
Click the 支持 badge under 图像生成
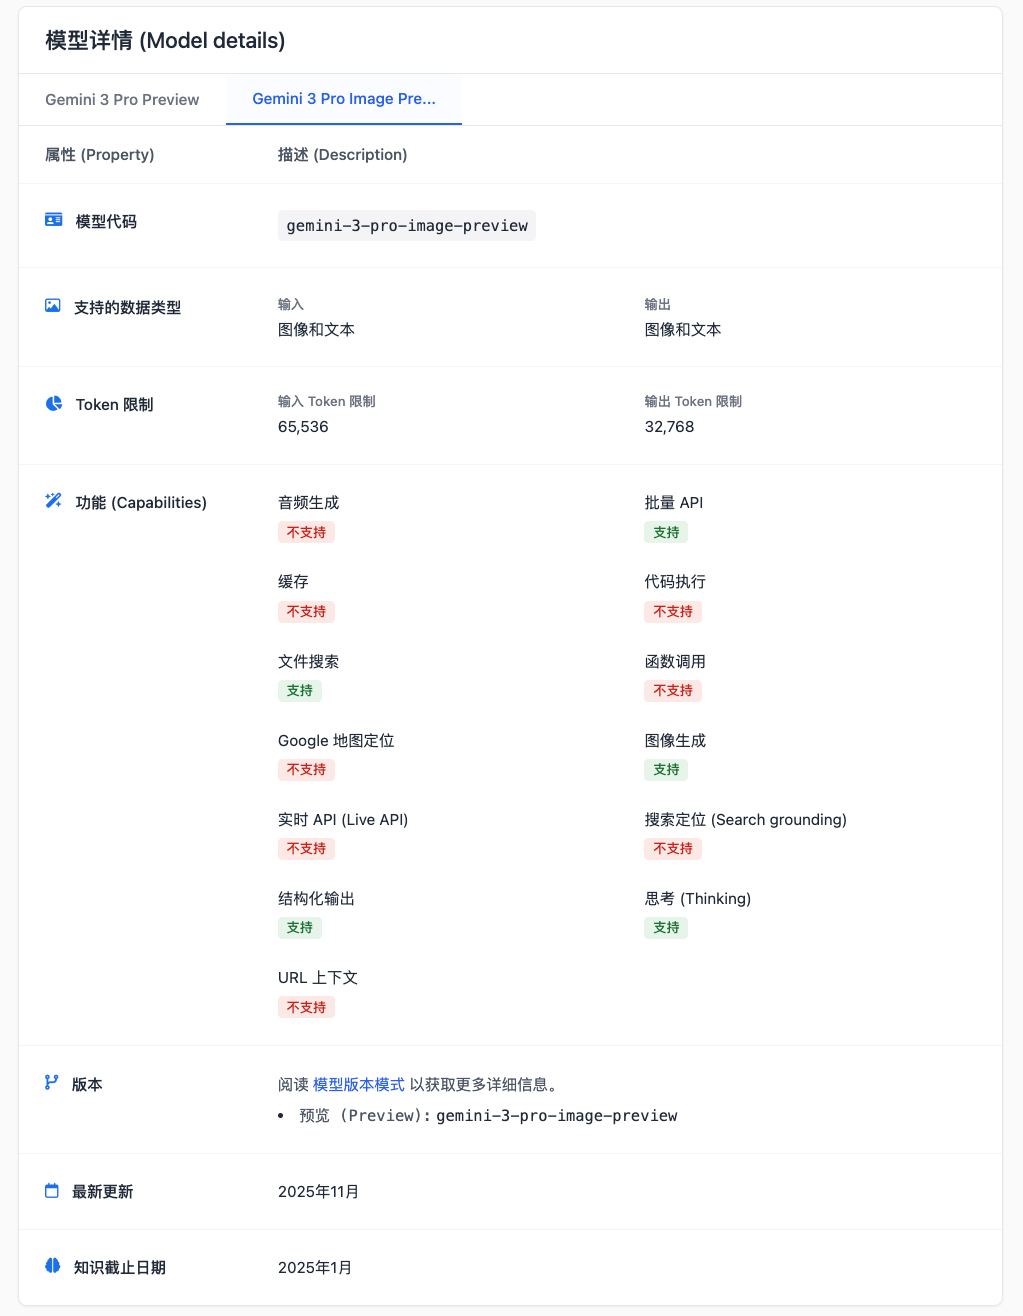666,770
